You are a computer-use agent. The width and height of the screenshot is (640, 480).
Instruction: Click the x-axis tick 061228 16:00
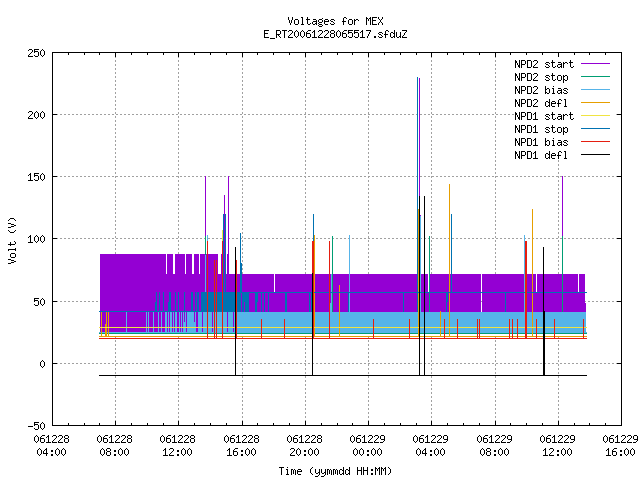pos(241,446)
